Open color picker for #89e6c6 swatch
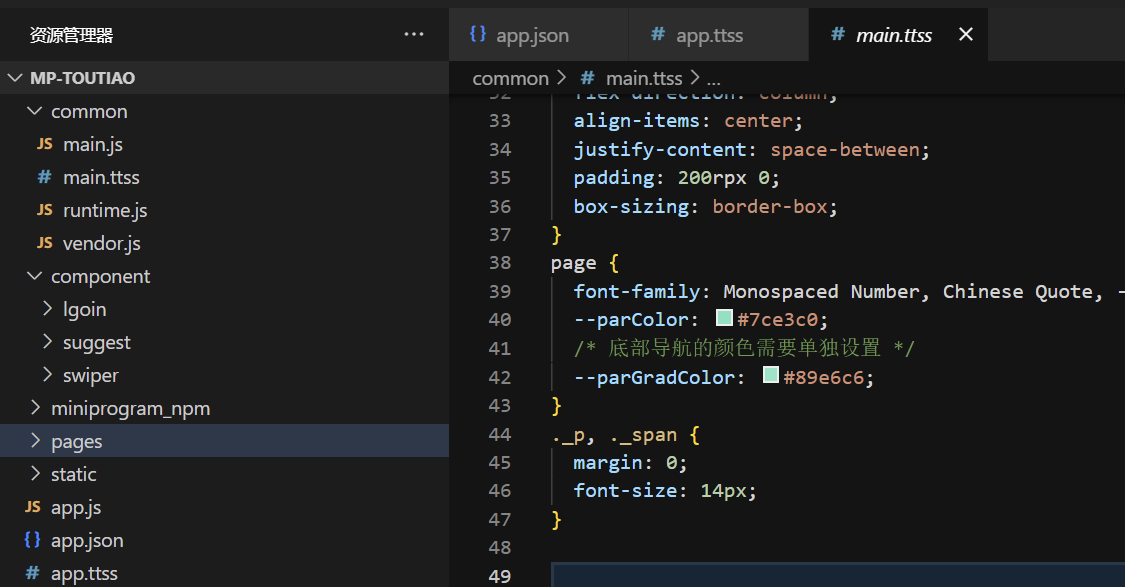The height and width of the screenshot is (587, 1125). [771, 376]
